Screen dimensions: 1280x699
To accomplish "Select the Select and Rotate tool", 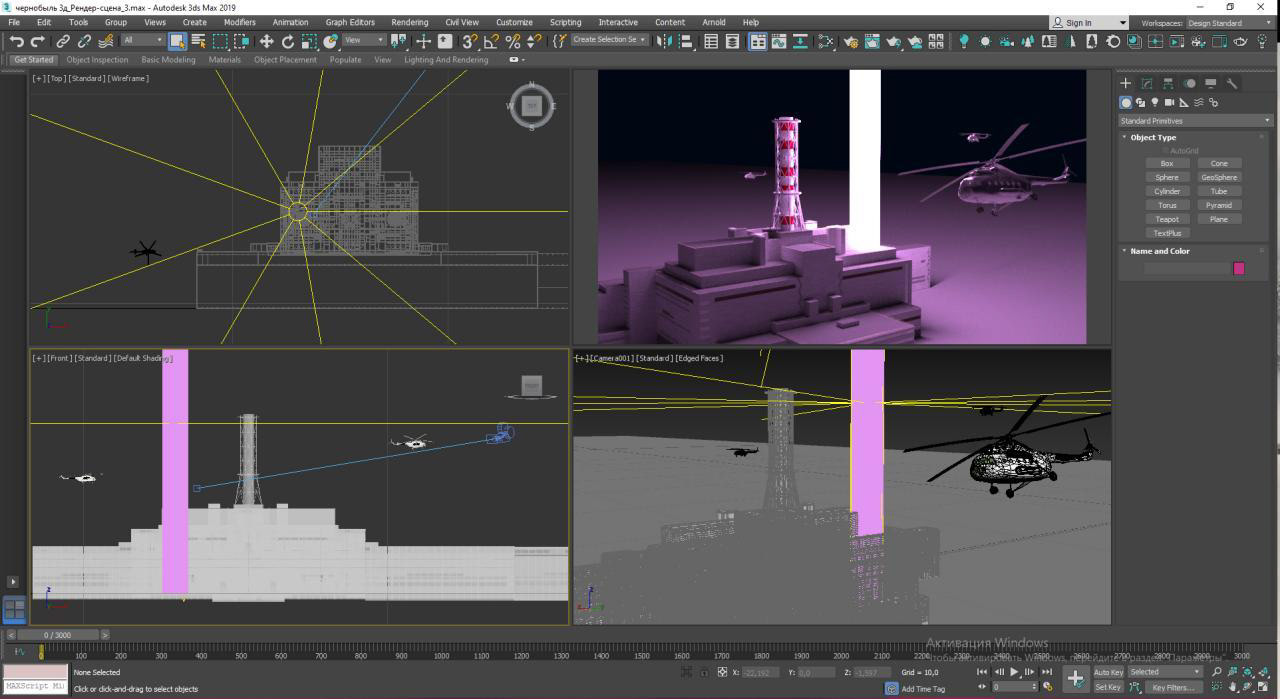I will tap(288, 41).
